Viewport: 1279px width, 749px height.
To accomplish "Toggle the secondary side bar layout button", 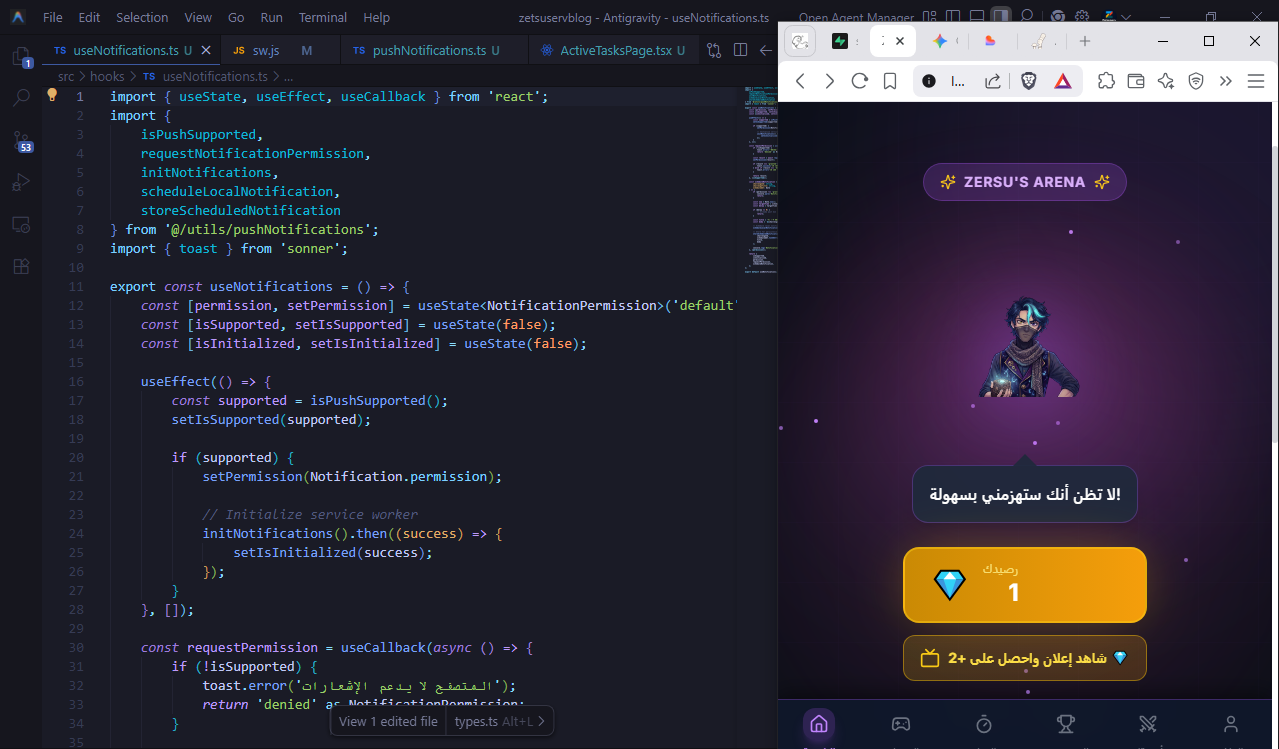I will coord(1001,17).
